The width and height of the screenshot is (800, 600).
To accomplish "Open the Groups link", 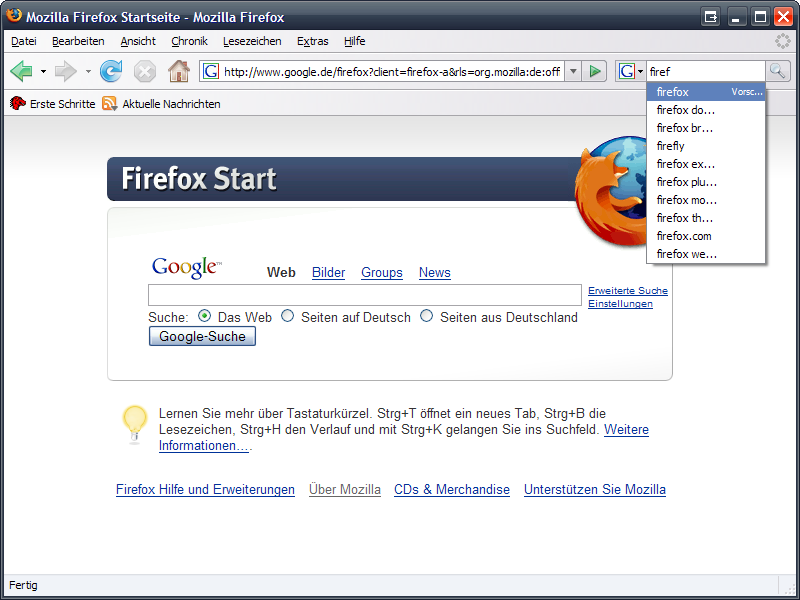I will pos(382,272).
